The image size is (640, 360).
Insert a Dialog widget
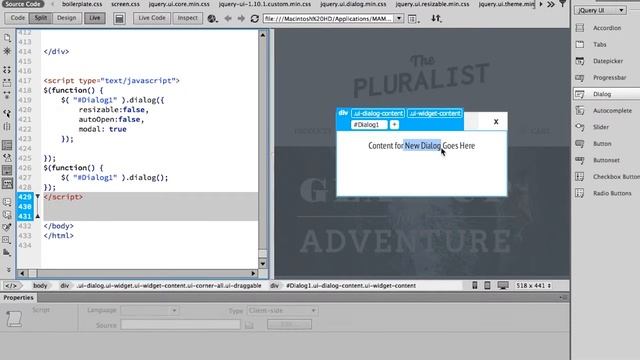pyautogui.click(x=606, y=94)
